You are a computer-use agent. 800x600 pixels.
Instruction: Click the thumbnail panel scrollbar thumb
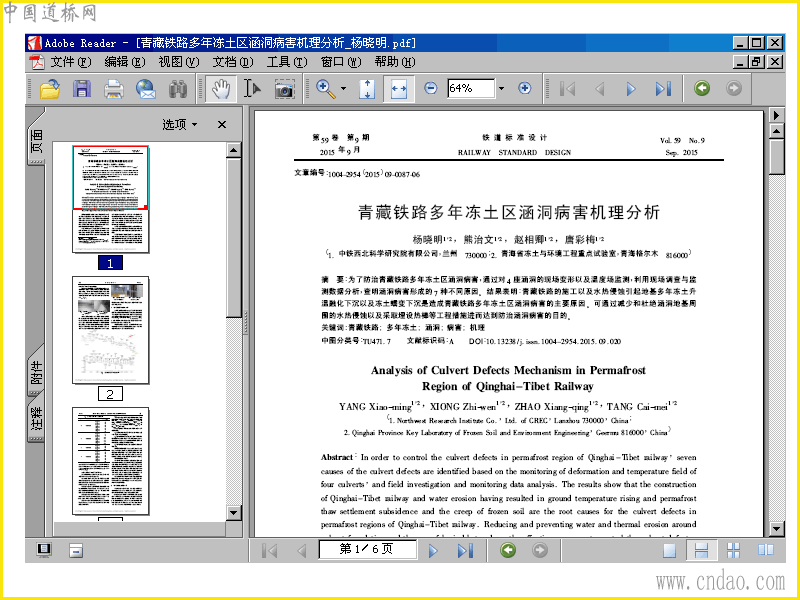click(x=234, y=237)
